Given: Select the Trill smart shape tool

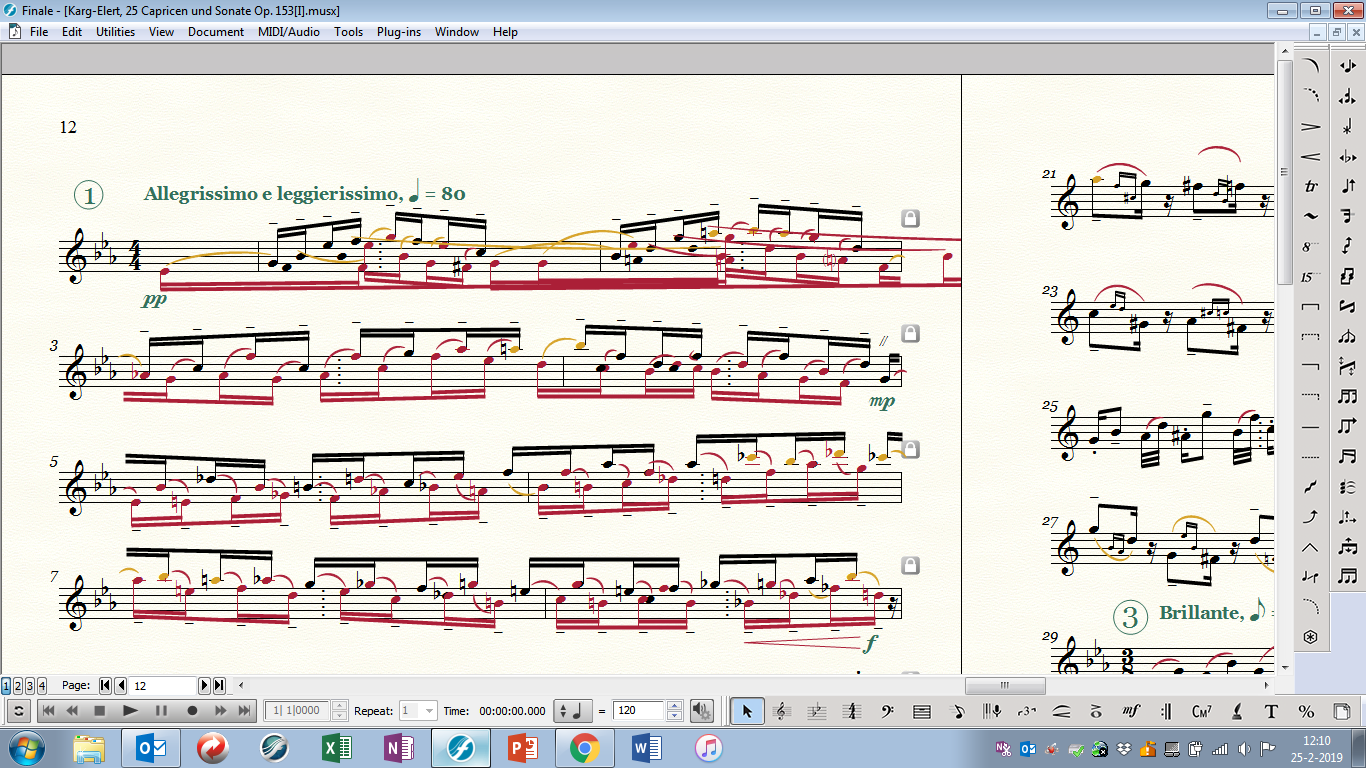Looking at the screenshot, I should (x=1311, y=187).
